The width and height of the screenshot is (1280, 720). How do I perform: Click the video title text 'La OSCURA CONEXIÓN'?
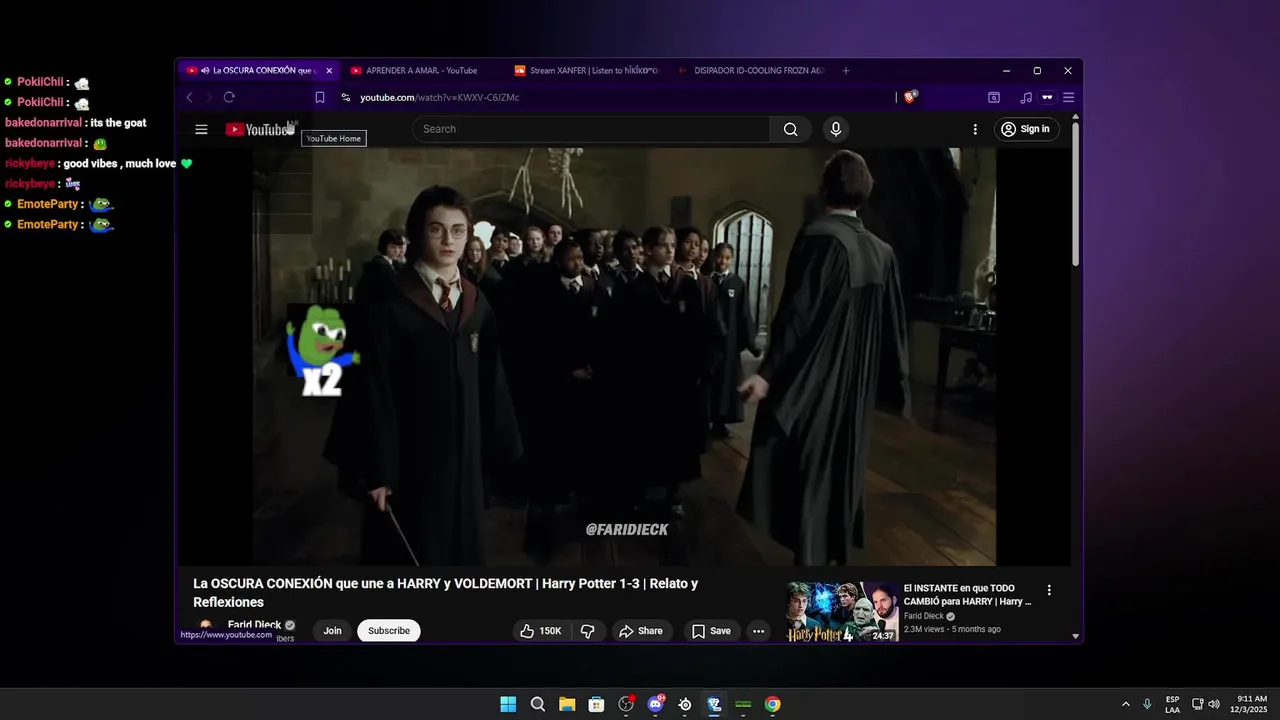(445, 592)
